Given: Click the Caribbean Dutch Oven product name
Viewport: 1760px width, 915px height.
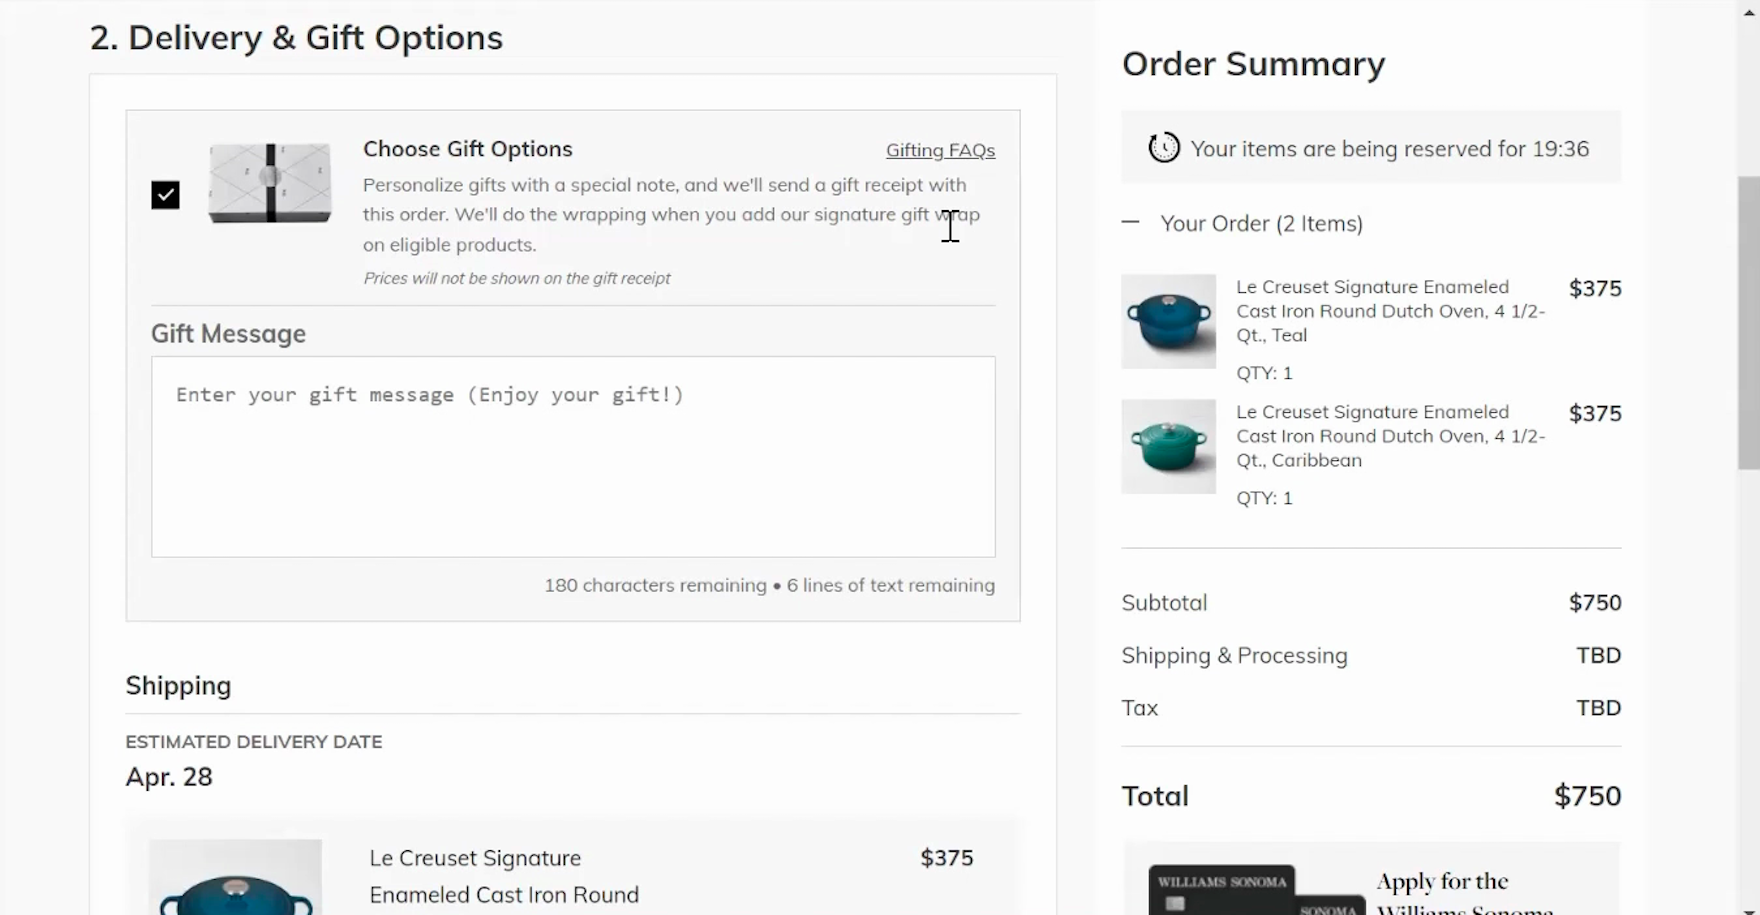Looking at the screenshot, I should pyautogui.click(x=1390, y=436).
